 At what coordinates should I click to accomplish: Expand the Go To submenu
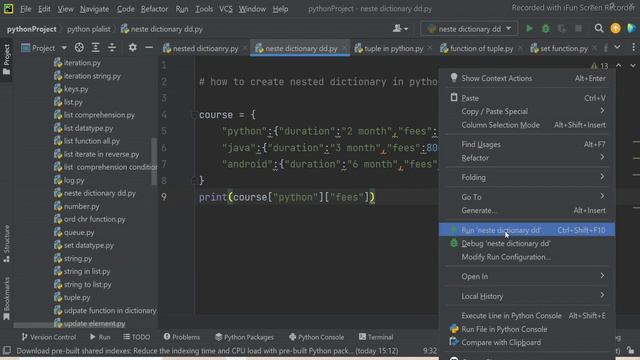click(527, 197)
